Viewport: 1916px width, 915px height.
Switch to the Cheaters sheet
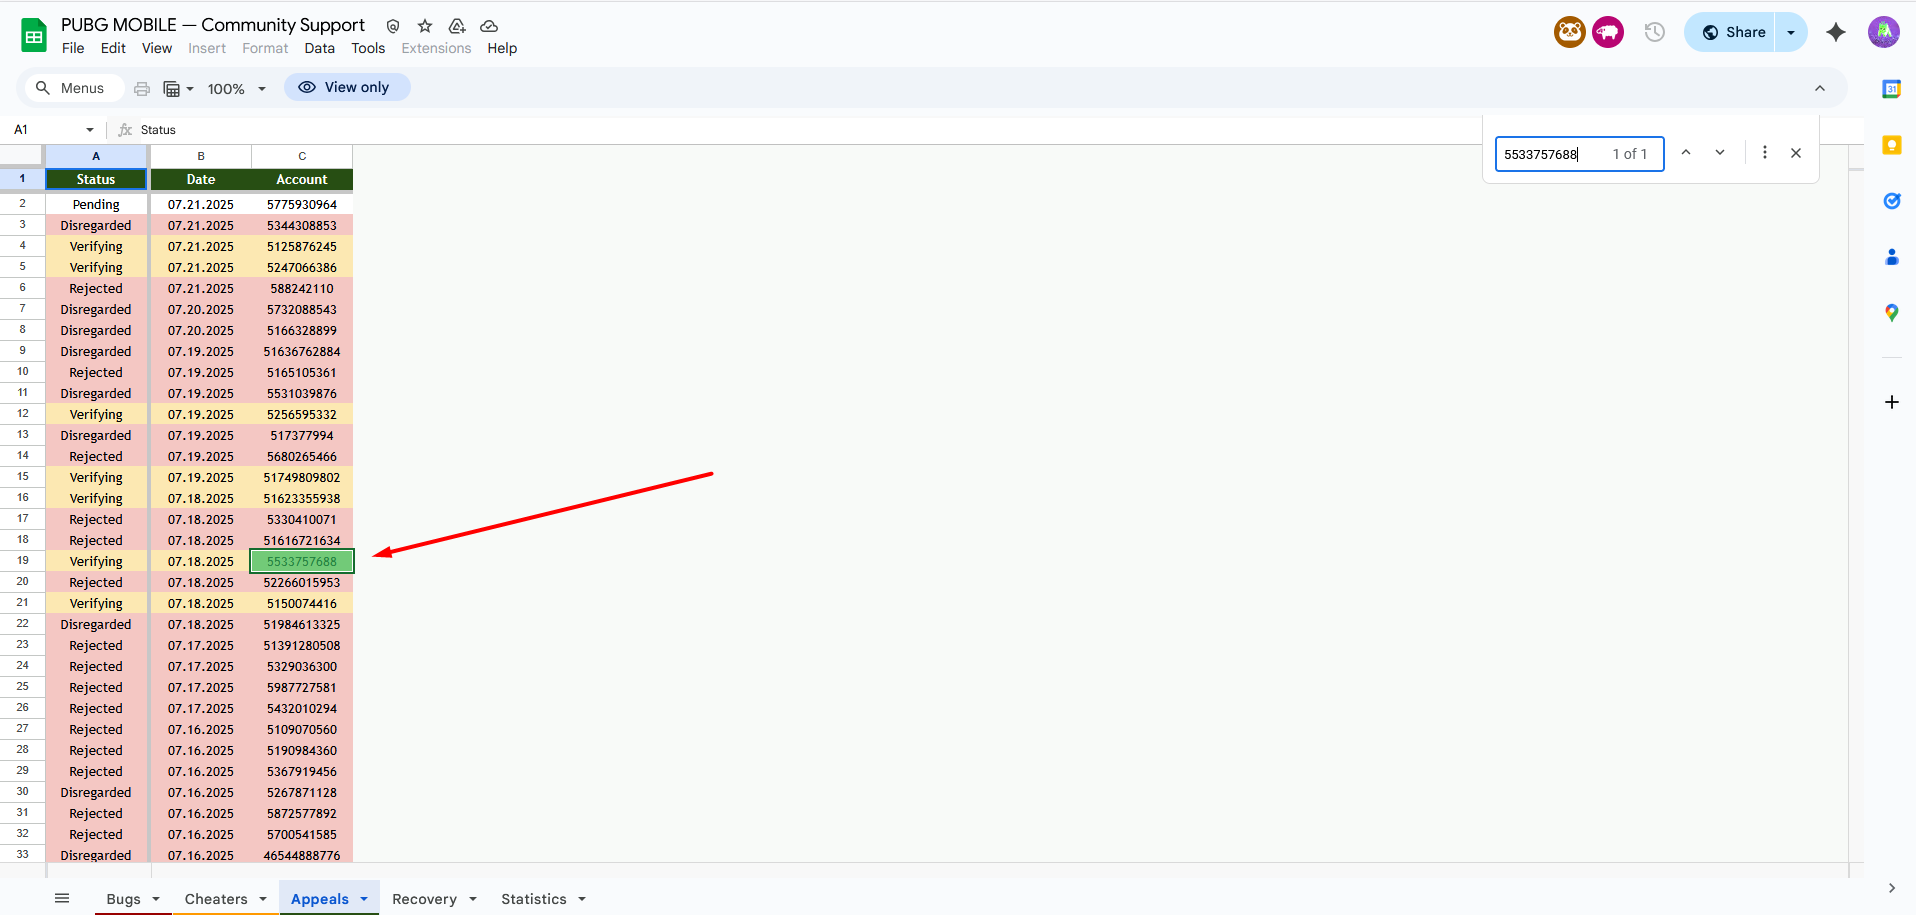click(x=216, y=899)
